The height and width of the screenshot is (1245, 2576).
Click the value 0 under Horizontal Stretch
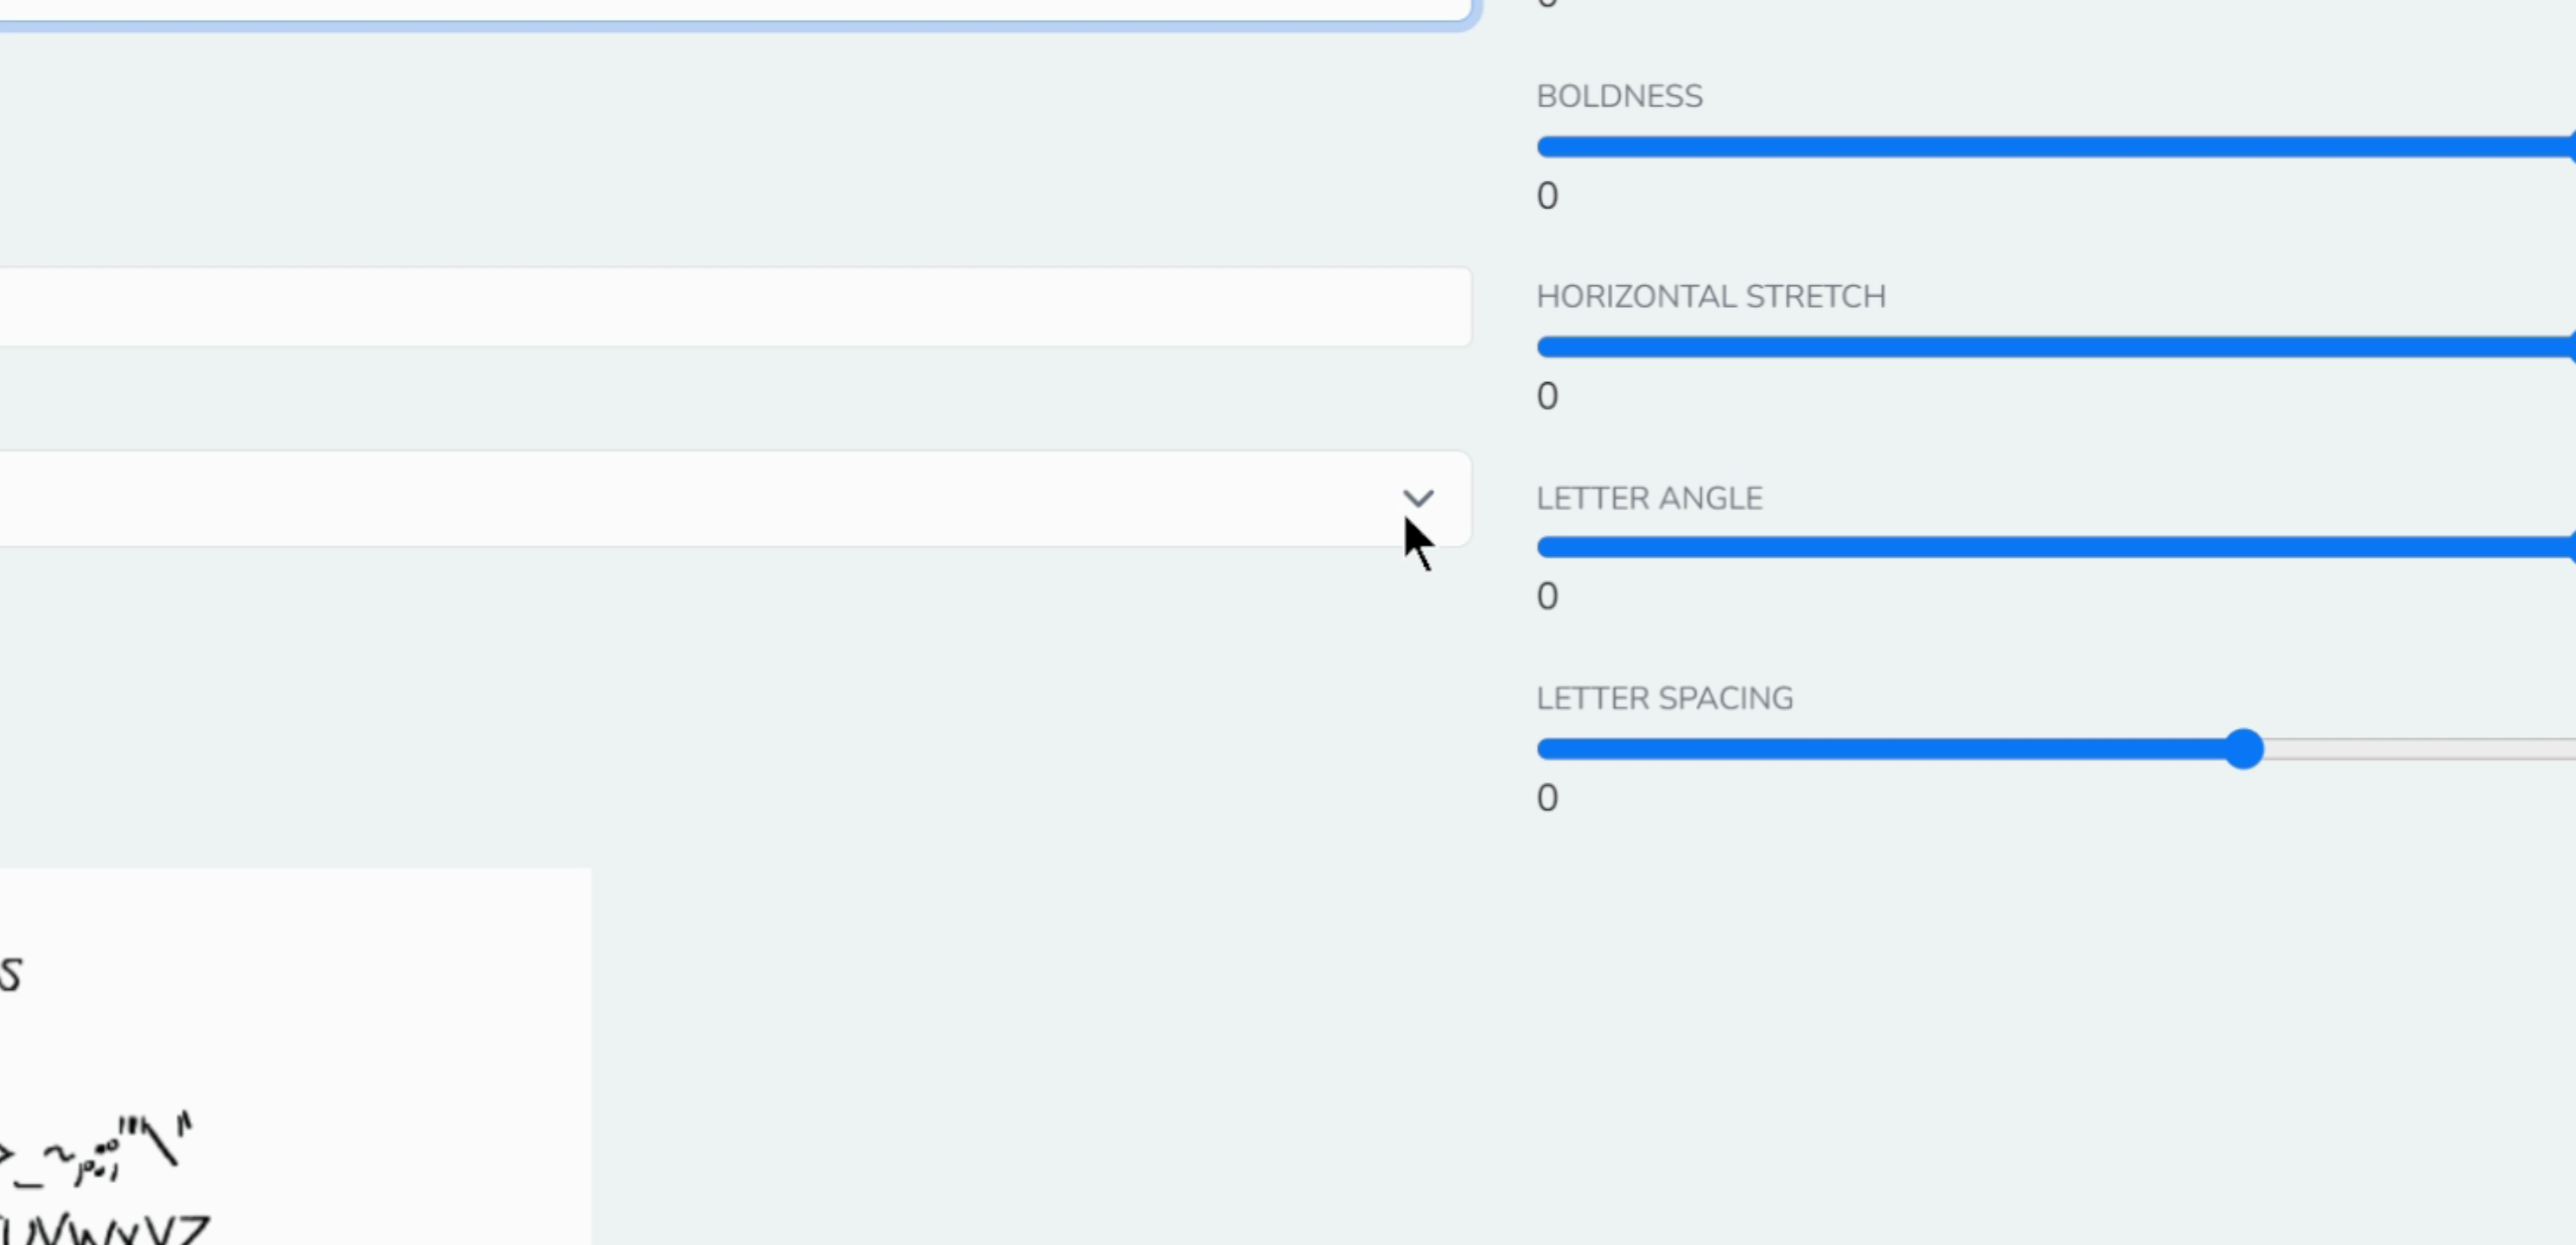click(x=1547, y=396)
